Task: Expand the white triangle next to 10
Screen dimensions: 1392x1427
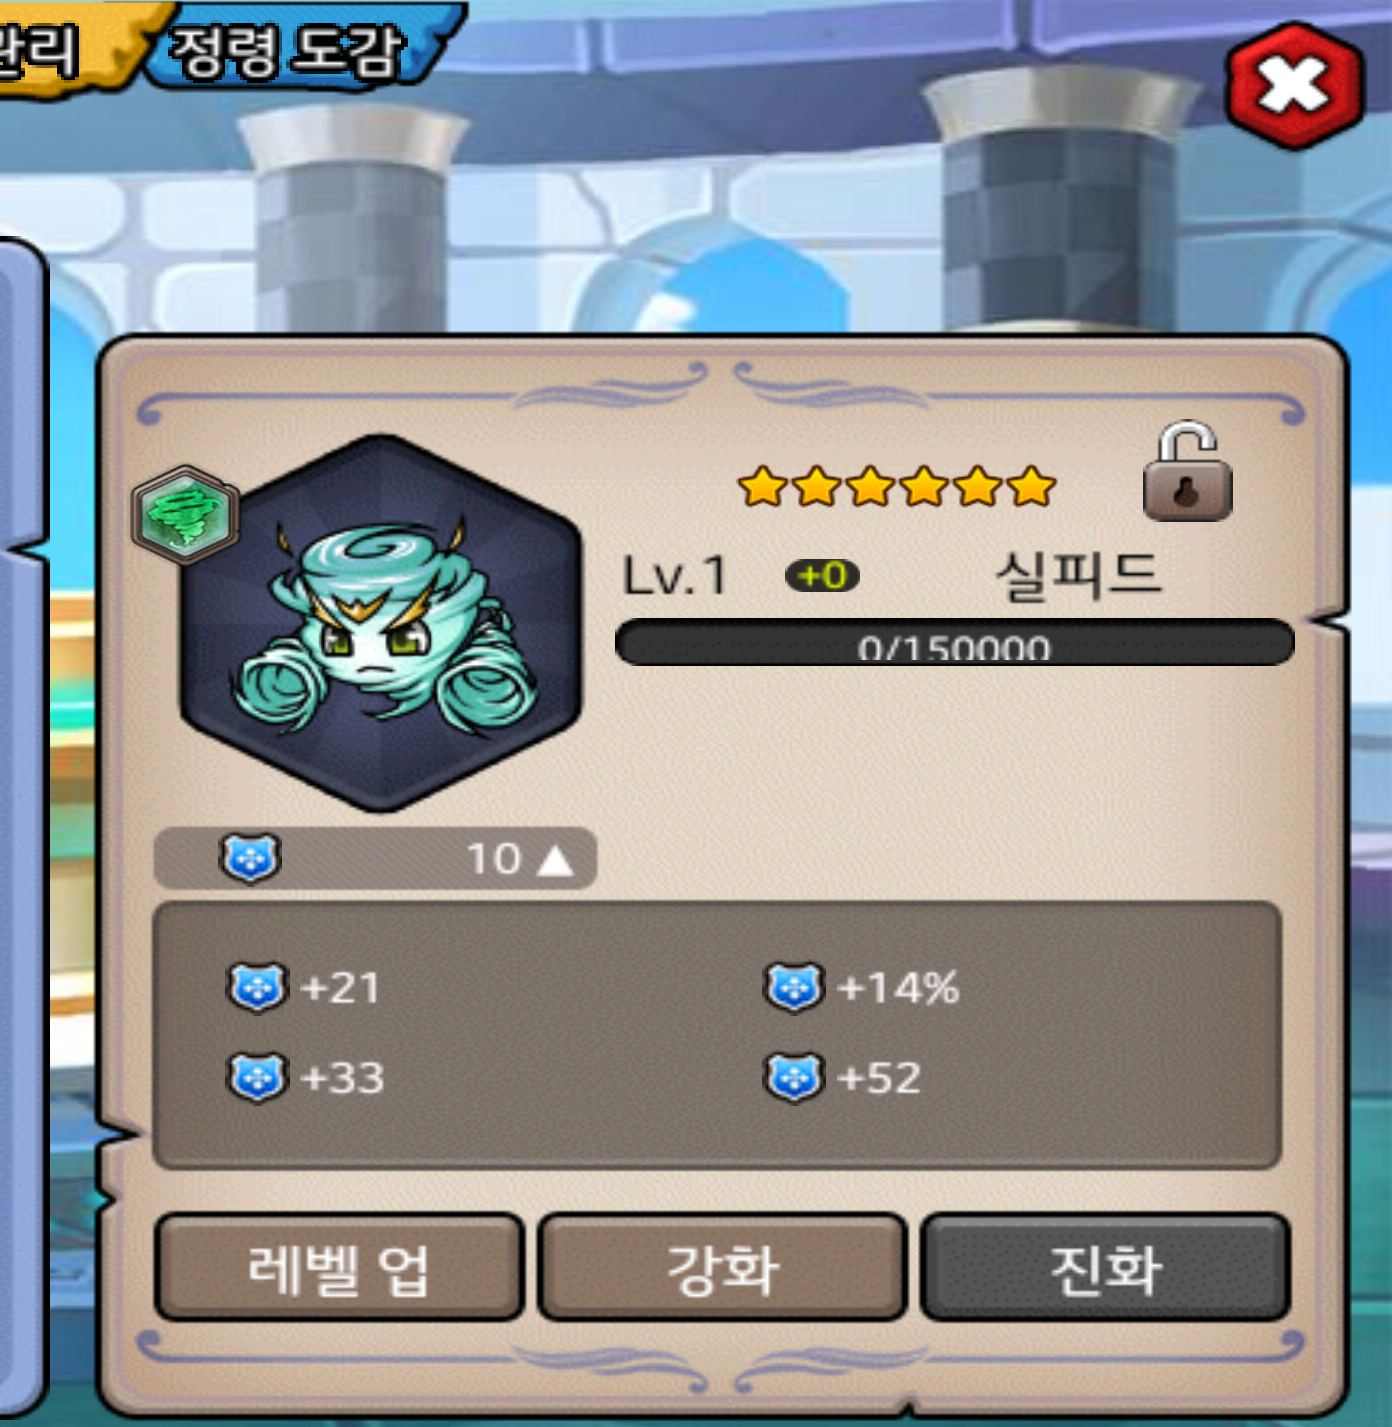Action: [555, 859]
